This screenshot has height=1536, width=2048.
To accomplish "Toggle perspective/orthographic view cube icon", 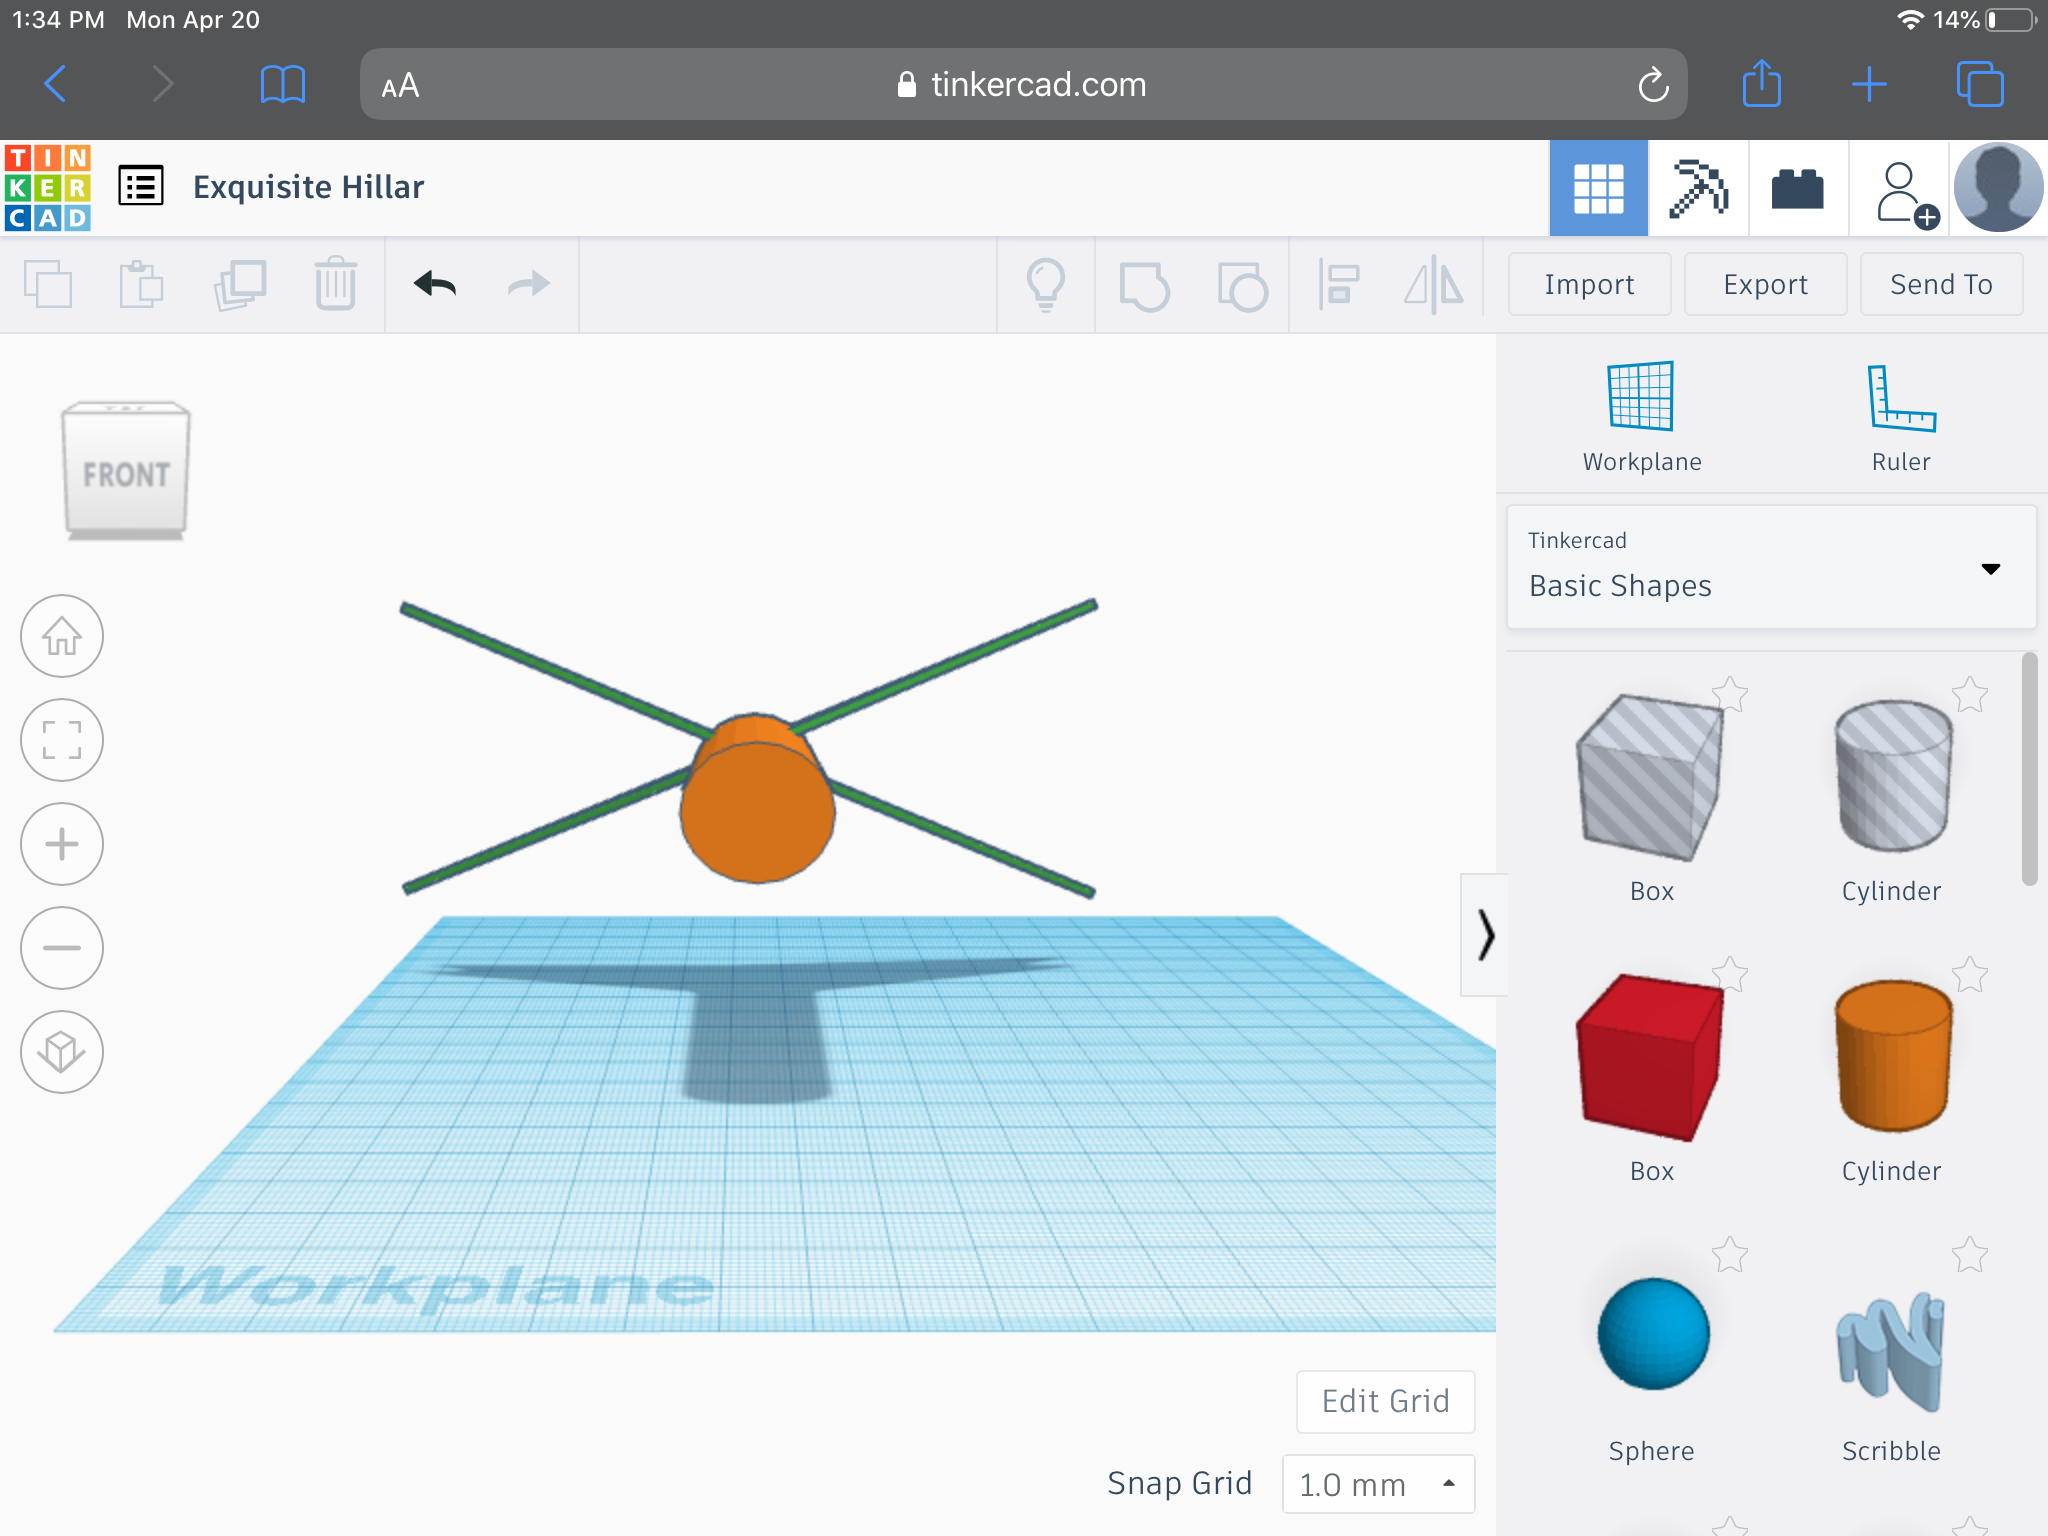I will click(x=62, y=1052).
